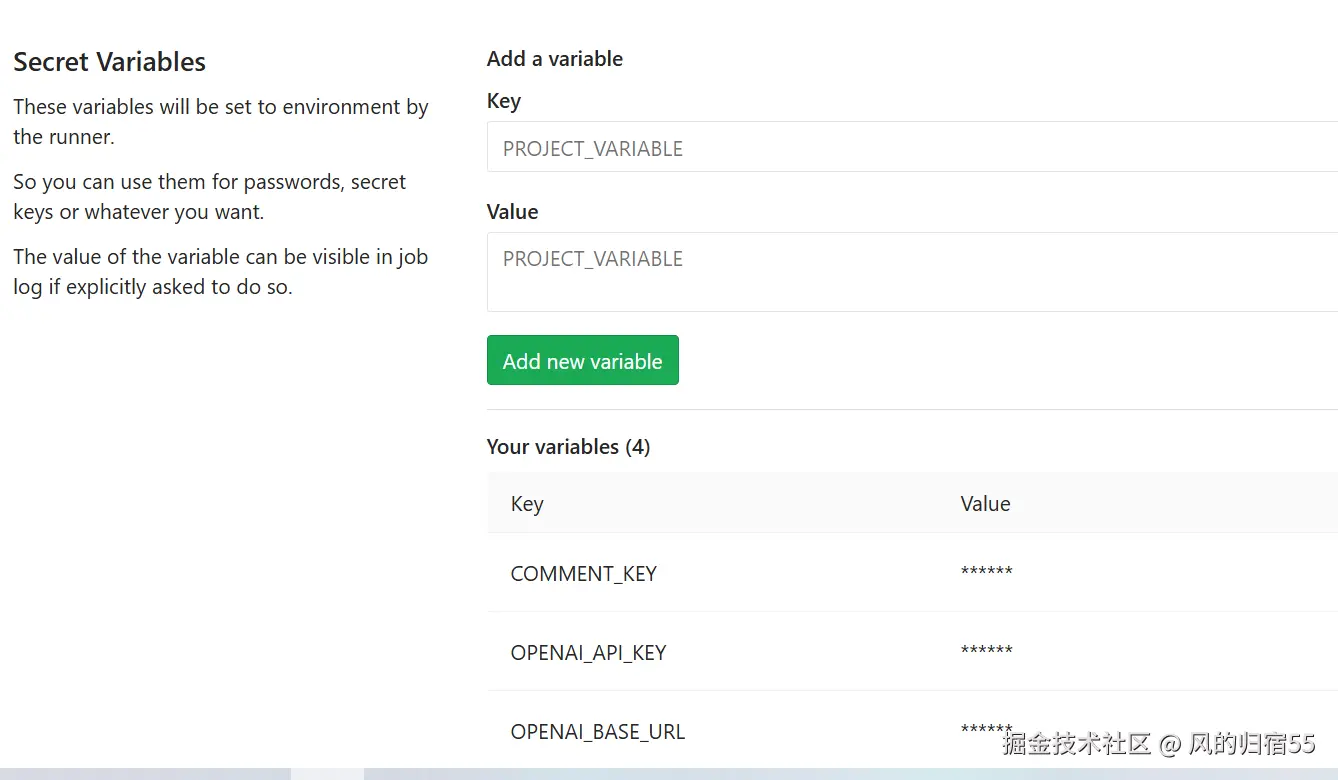Select the OPENAI_API_KEY variable name
Viewport: 1338px width, 780px height.
pyautogui.click(x=588, y=653)
